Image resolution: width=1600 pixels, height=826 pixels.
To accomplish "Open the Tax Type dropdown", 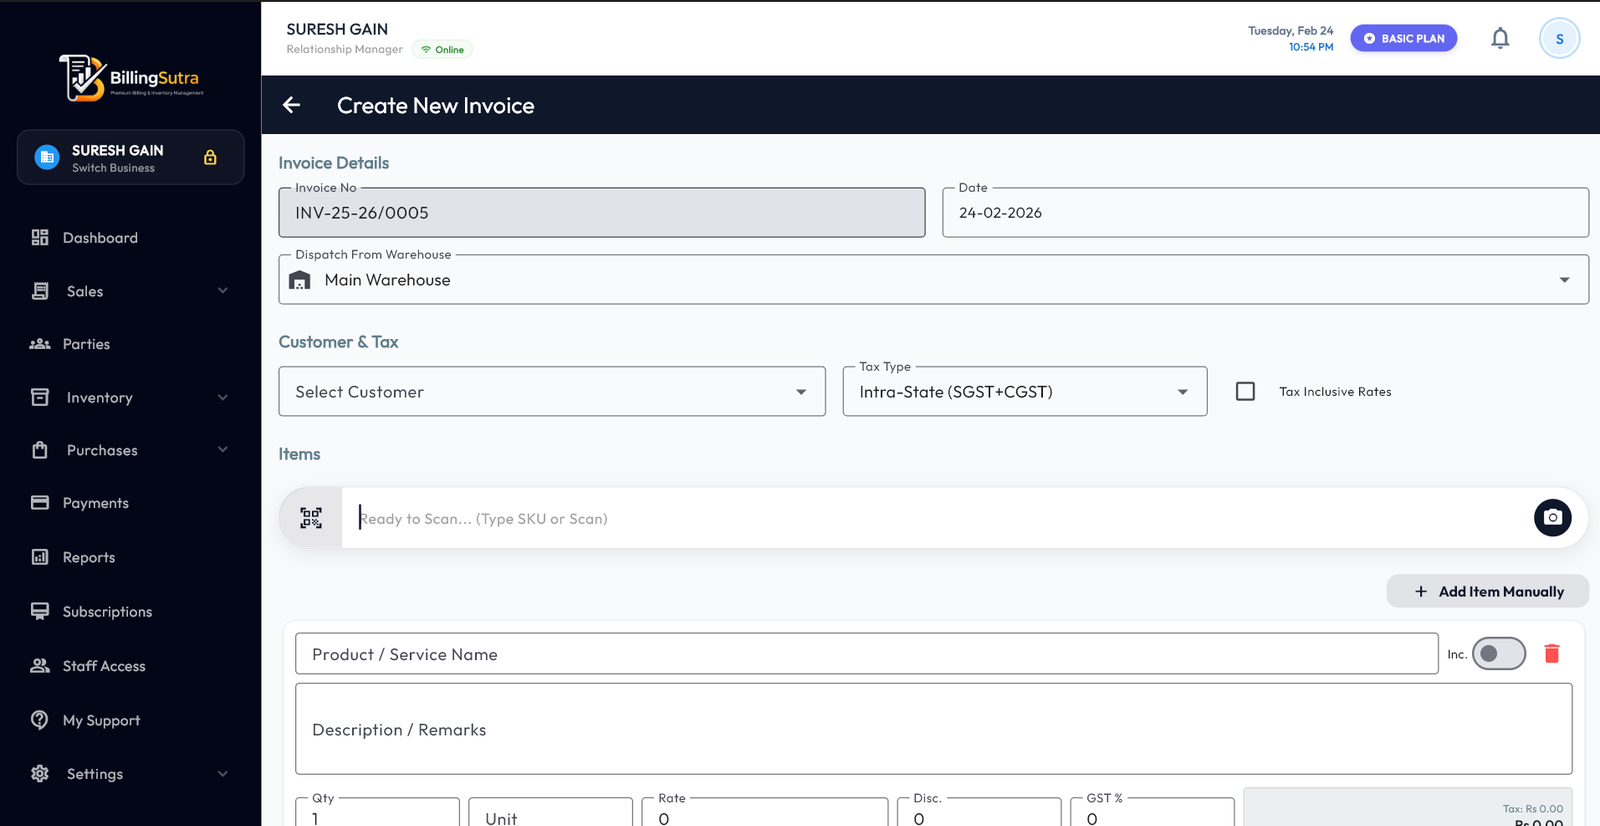I will (1025, 392).
